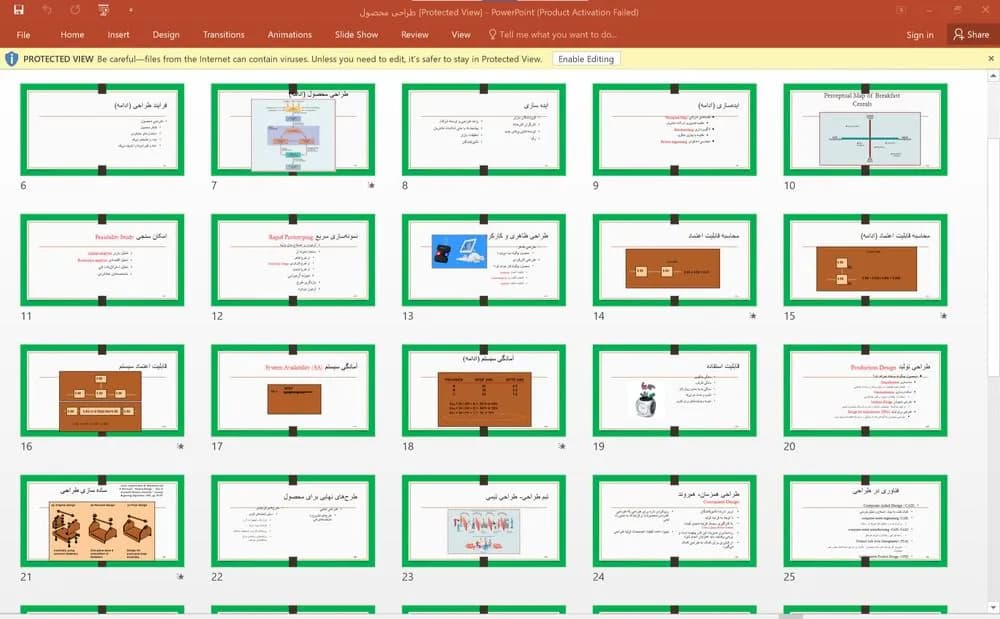Select the Transitions tab
This screenshot has height=619, width=1000.
[223, 34]
